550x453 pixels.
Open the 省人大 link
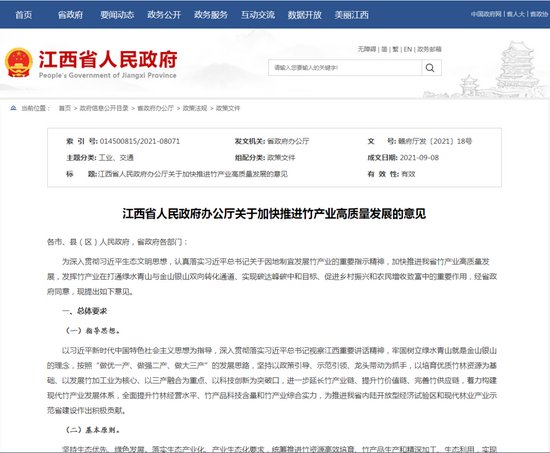[x=516, y=14]
